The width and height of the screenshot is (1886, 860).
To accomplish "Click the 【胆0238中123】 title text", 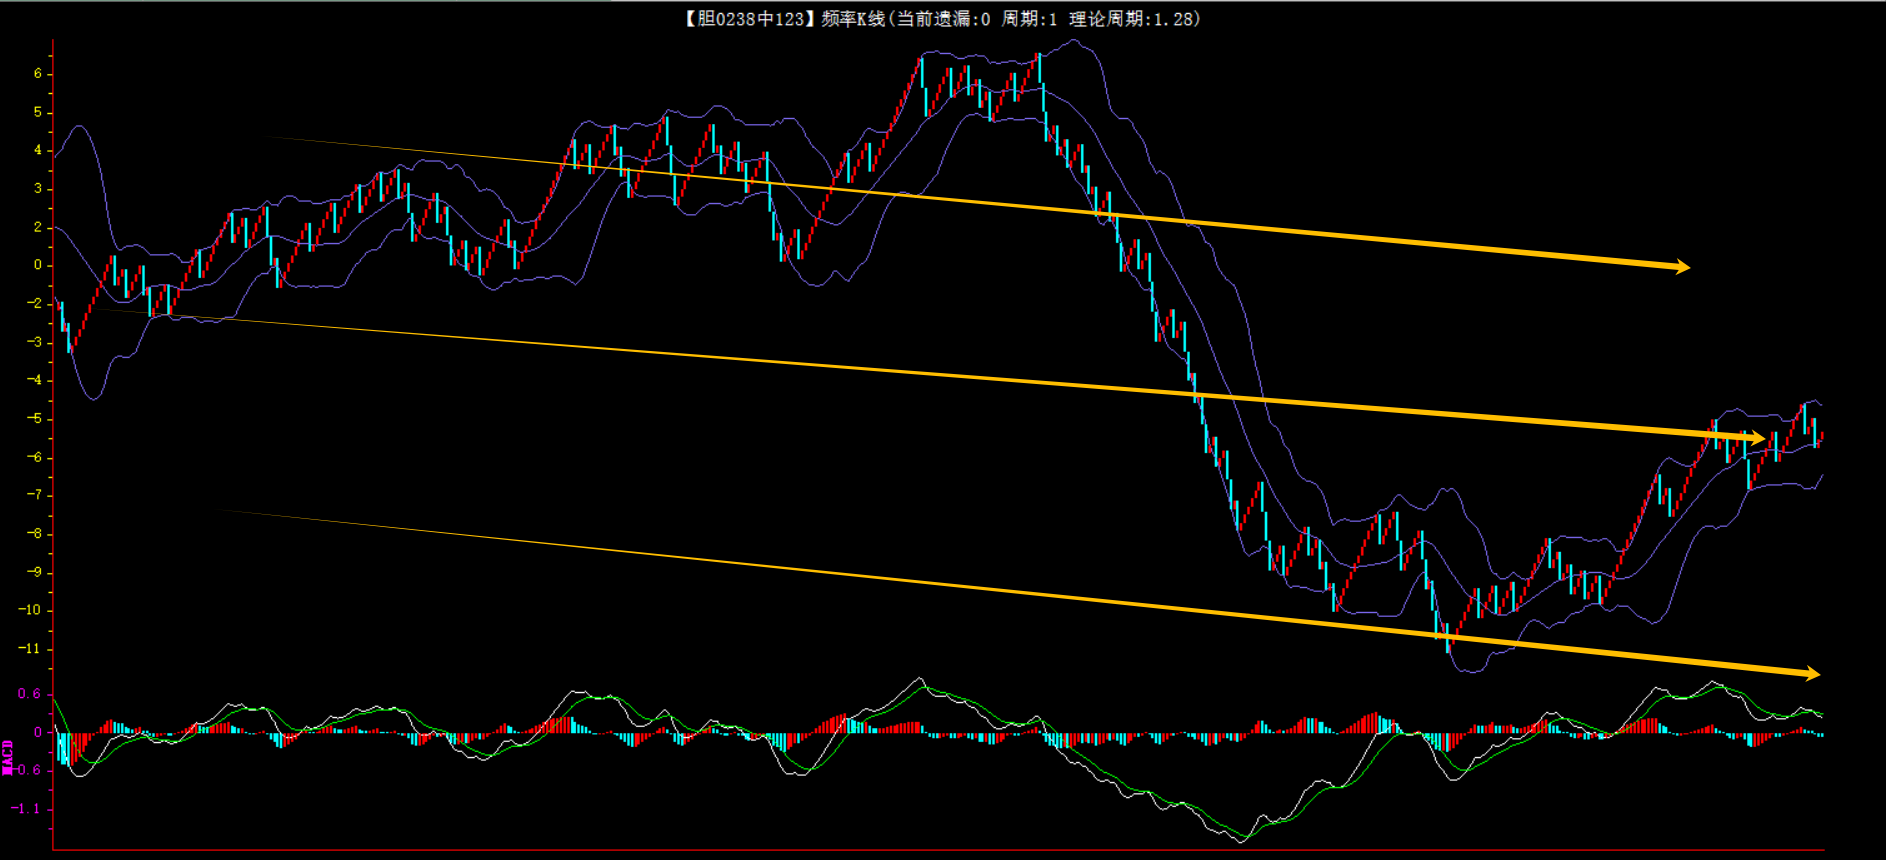I will click(x=750, y=19).
